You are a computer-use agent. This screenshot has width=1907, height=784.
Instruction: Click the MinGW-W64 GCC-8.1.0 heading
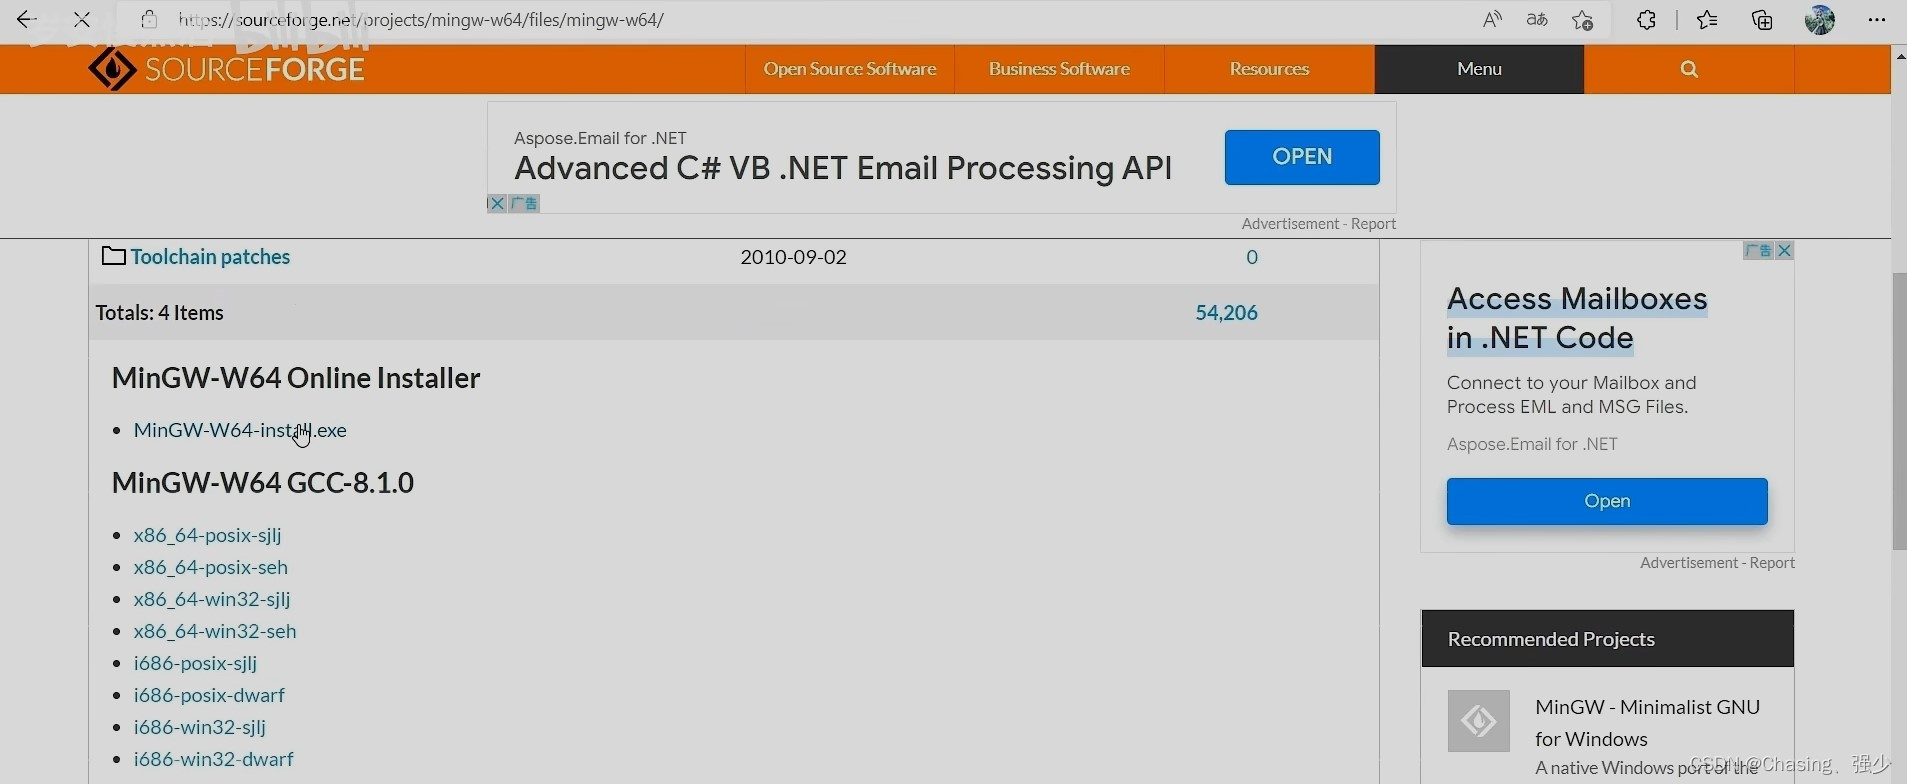(x=263, y=483)
